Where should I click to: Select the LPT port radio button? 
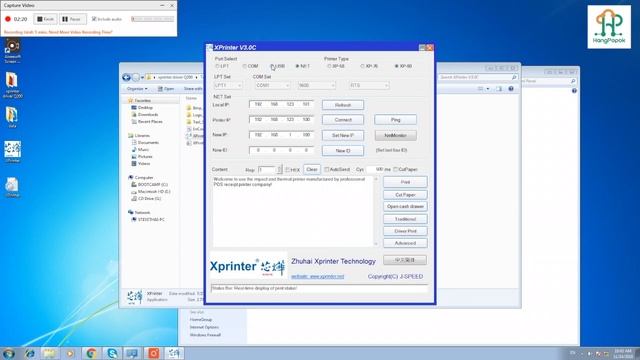[x=218, y=66]
